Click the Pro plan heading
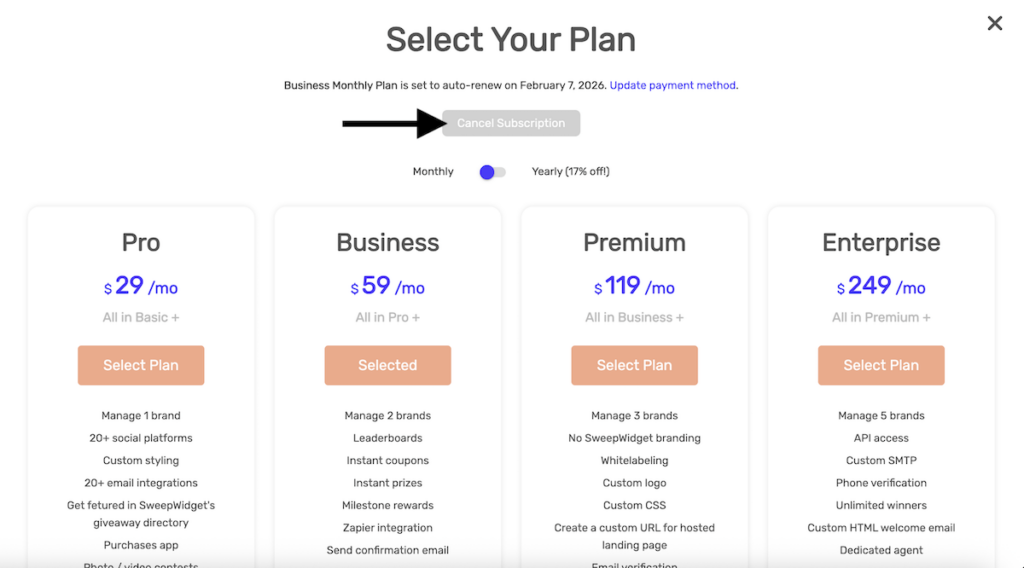 [x=141, y=243]
